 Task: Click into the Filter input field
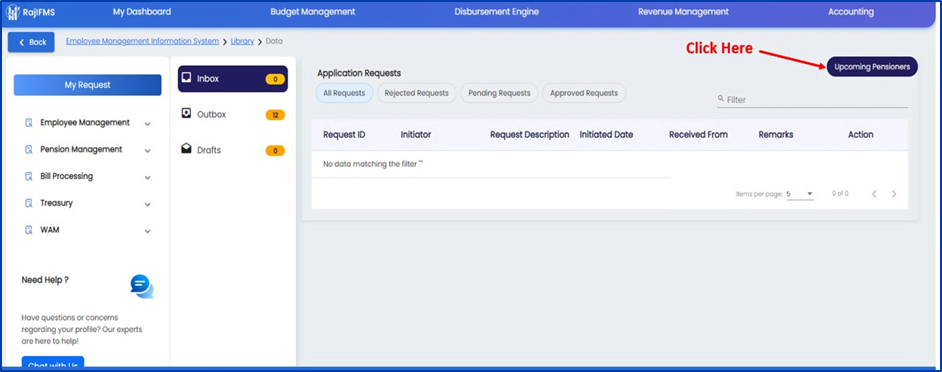(812, 100)
